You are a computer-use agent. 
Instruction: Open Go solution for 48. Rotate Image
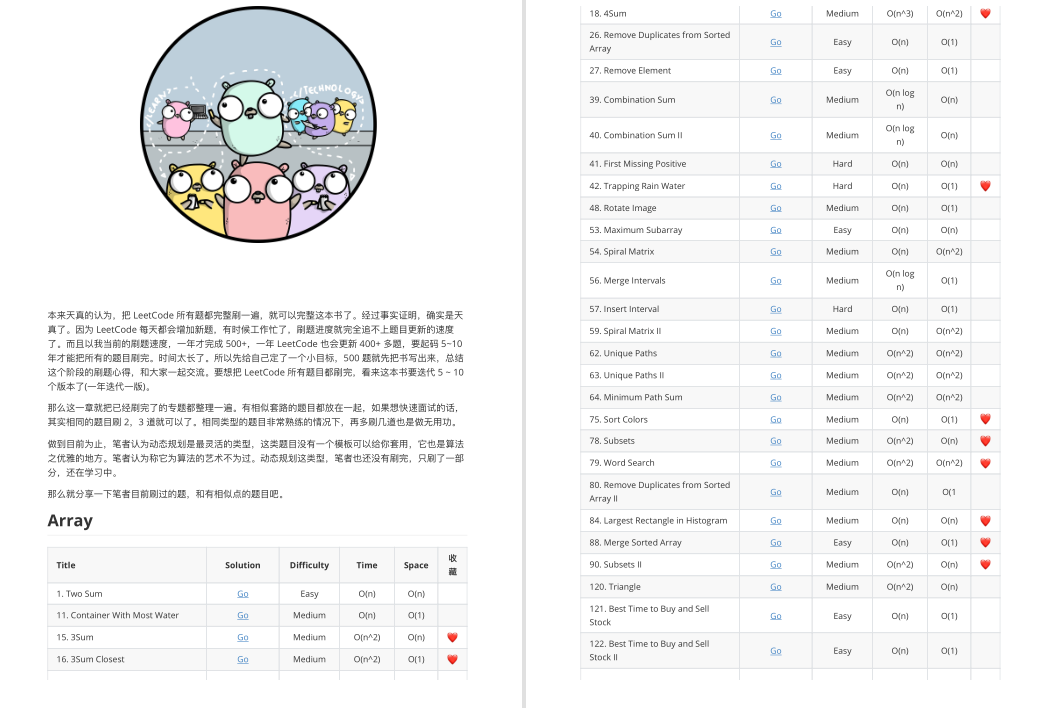coord(775,208)
